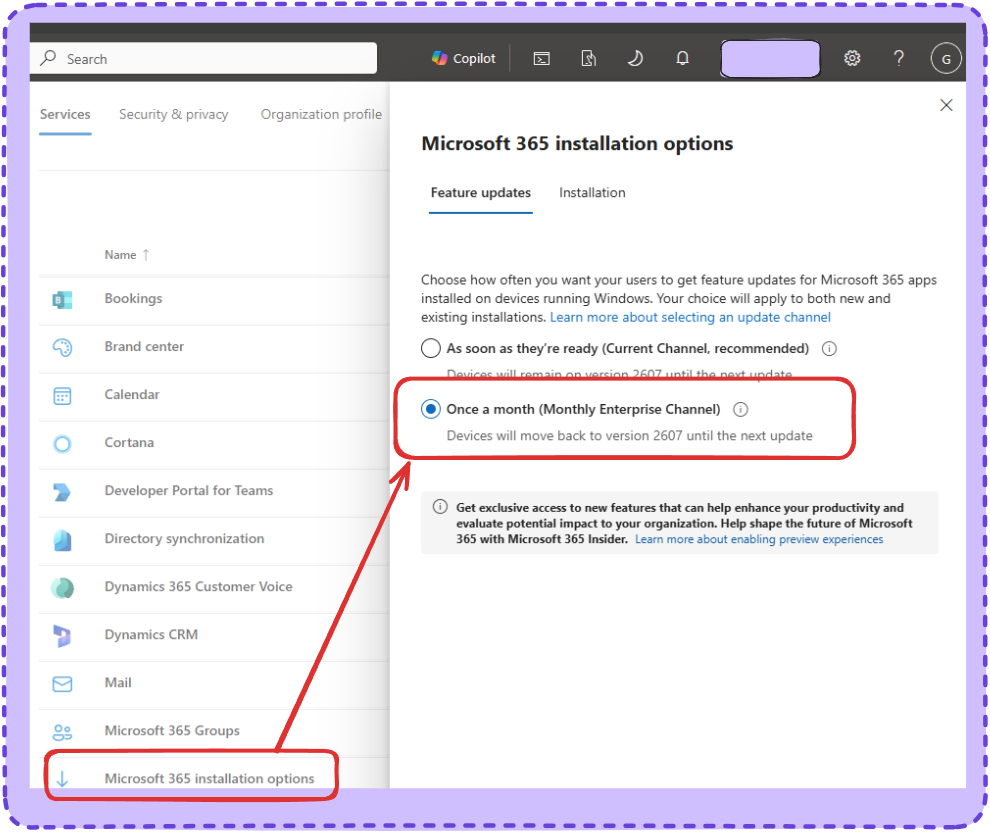Open Dynamics 365 Customer Voice row
Image resolution: width=990 pixels, height=832 pixels.
tap(214, 587)
